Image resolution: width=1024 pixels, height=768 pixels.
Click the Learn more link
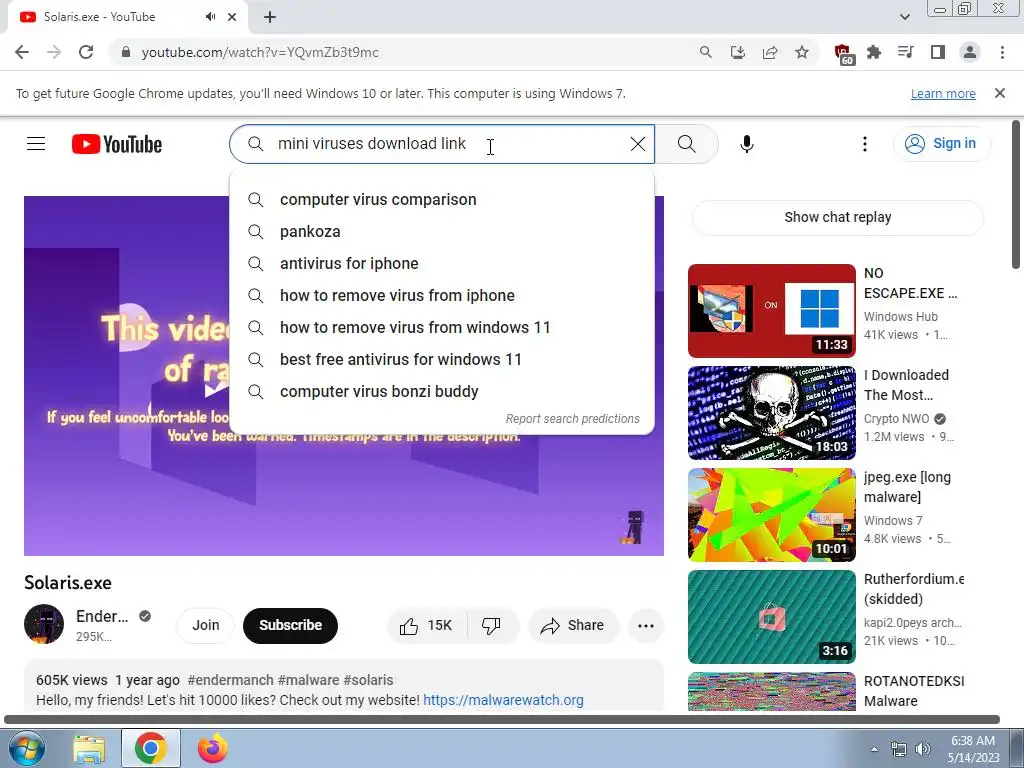(x=943, y=93)
